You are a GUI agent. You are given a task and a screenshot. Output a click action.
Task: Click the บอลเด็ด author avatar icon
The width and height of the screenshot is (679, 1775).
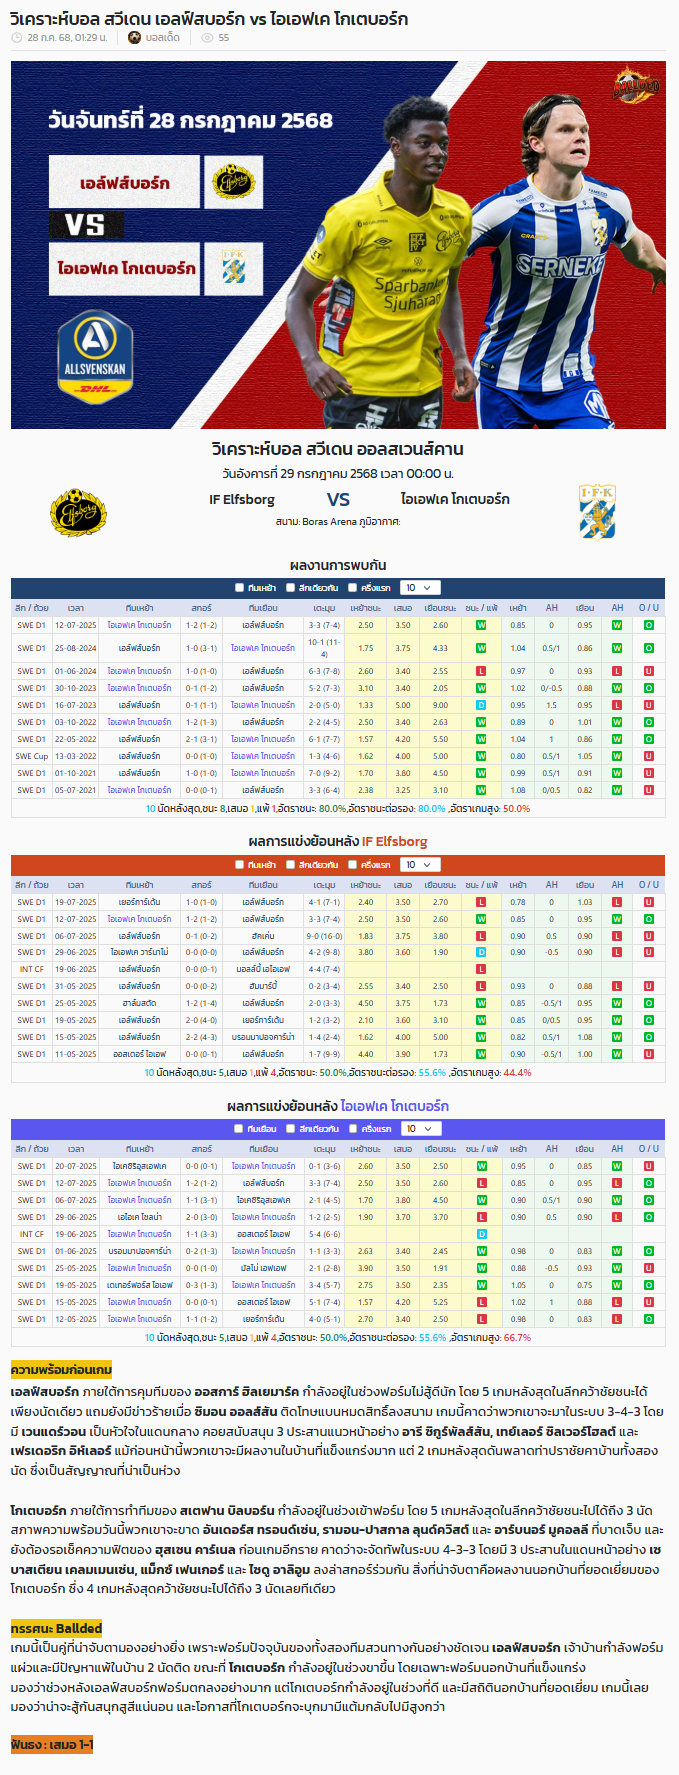point(135,38)
